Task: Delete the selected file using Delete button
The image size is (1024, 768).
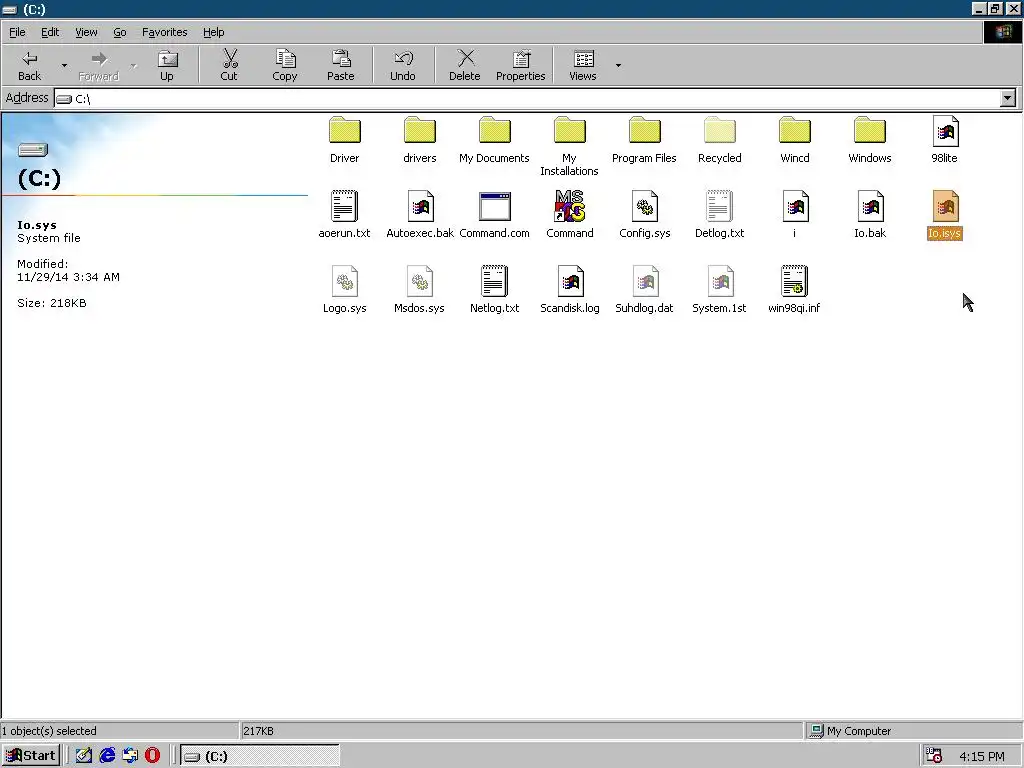Action: pyautogui.click(x=464, y=65)
